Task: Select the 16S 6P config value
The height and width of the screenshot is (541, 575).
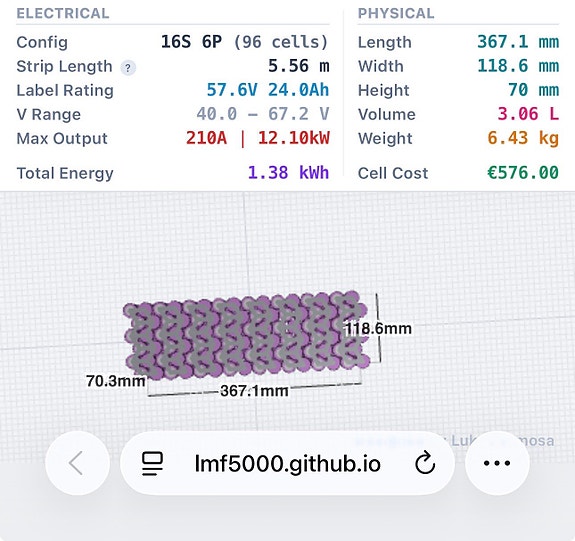Action: tap(191, 42)
